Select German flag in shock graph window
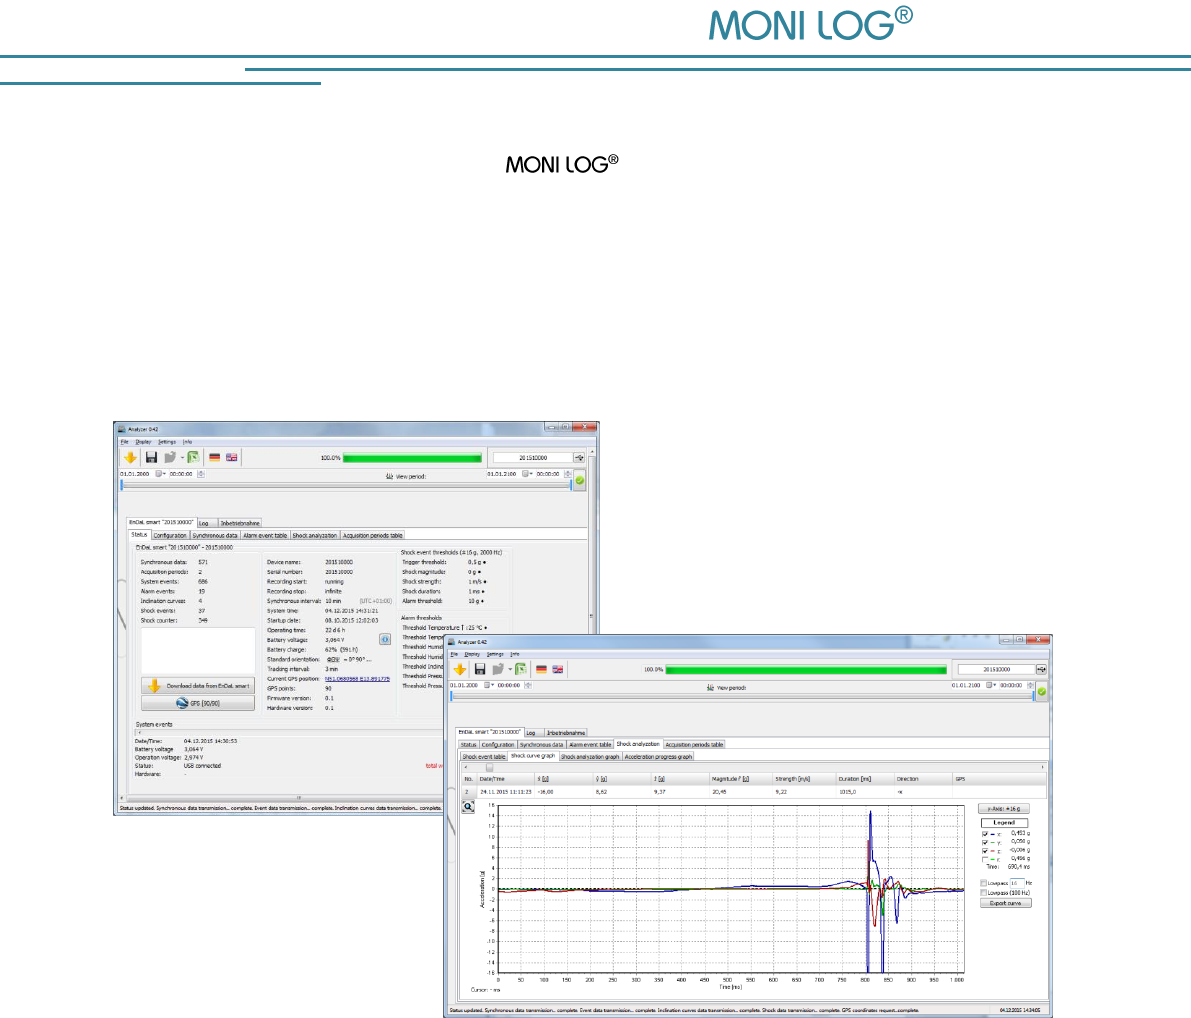 [x=542, y=669]
